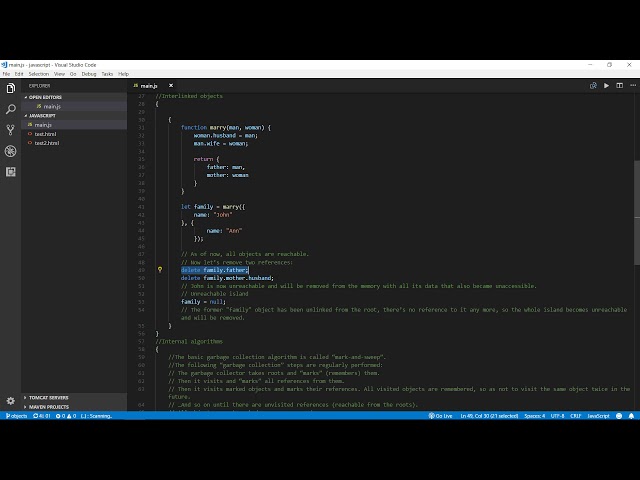Click the Git sync status indicator
This screenshot has height=480, width=640.
coord(42,416)
